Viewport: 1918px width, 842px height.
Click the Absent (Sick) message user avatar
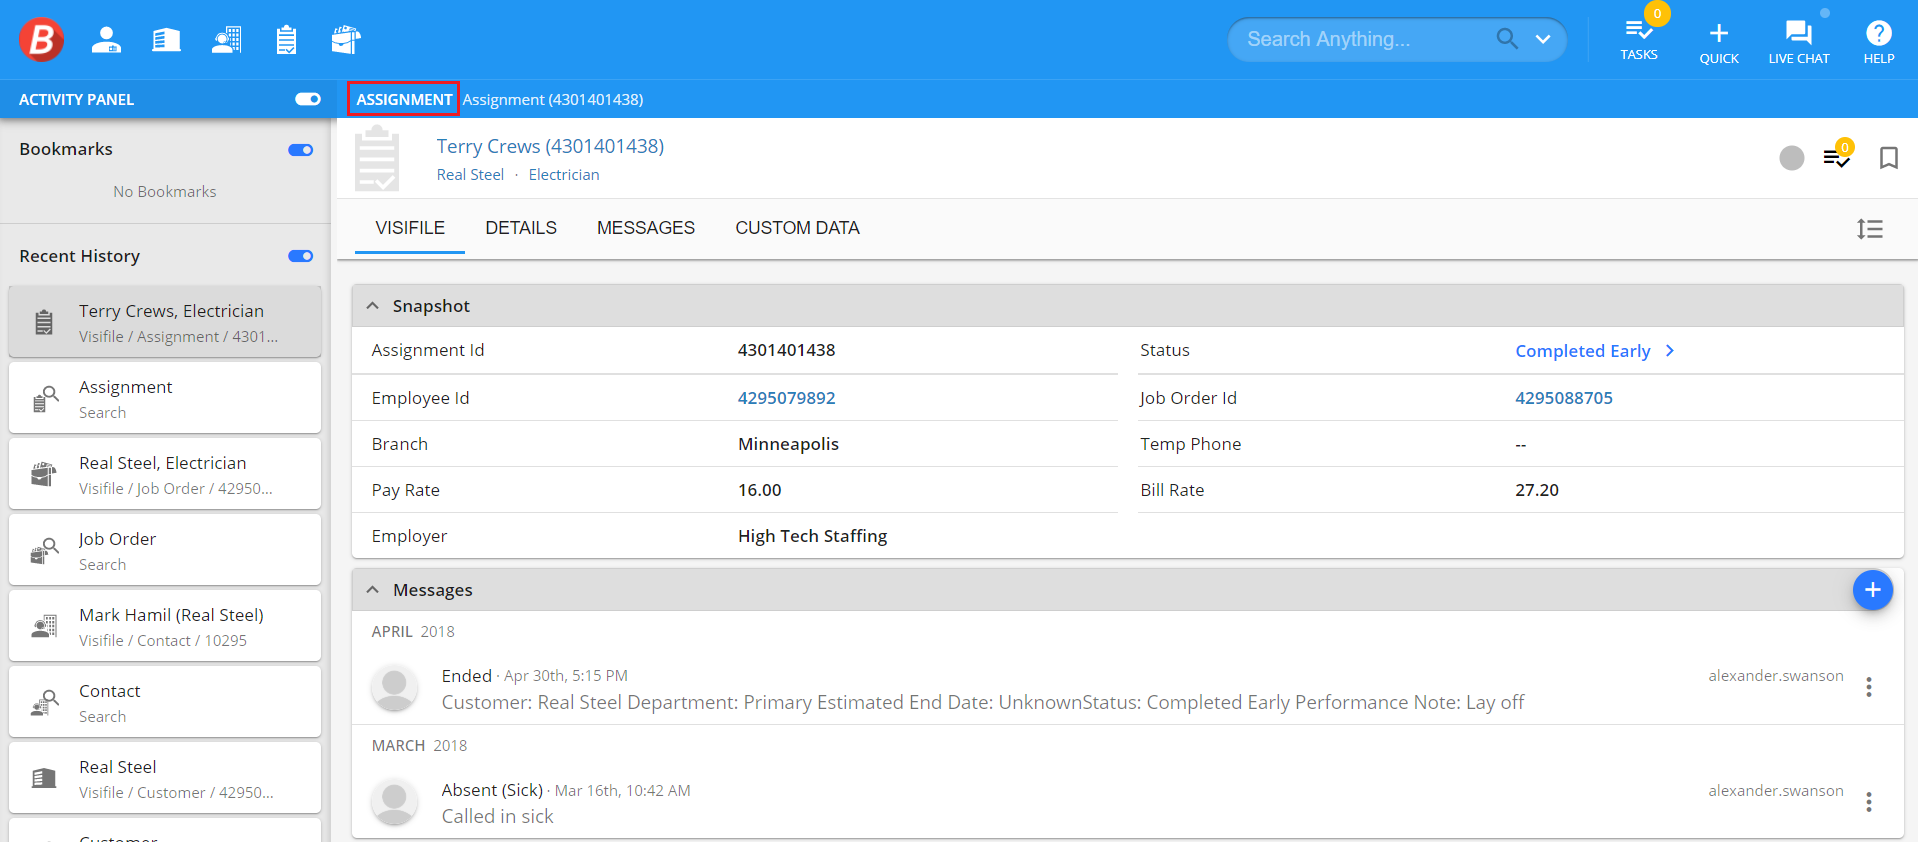[x=395, y=802]
